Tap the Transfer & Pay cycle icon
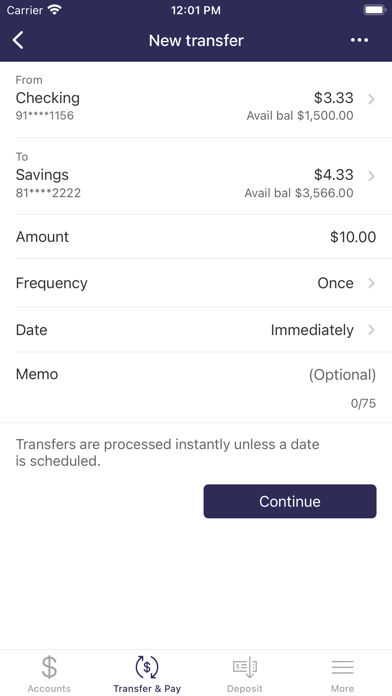Viewport: 392px width, 696px height. click(147, 667)
